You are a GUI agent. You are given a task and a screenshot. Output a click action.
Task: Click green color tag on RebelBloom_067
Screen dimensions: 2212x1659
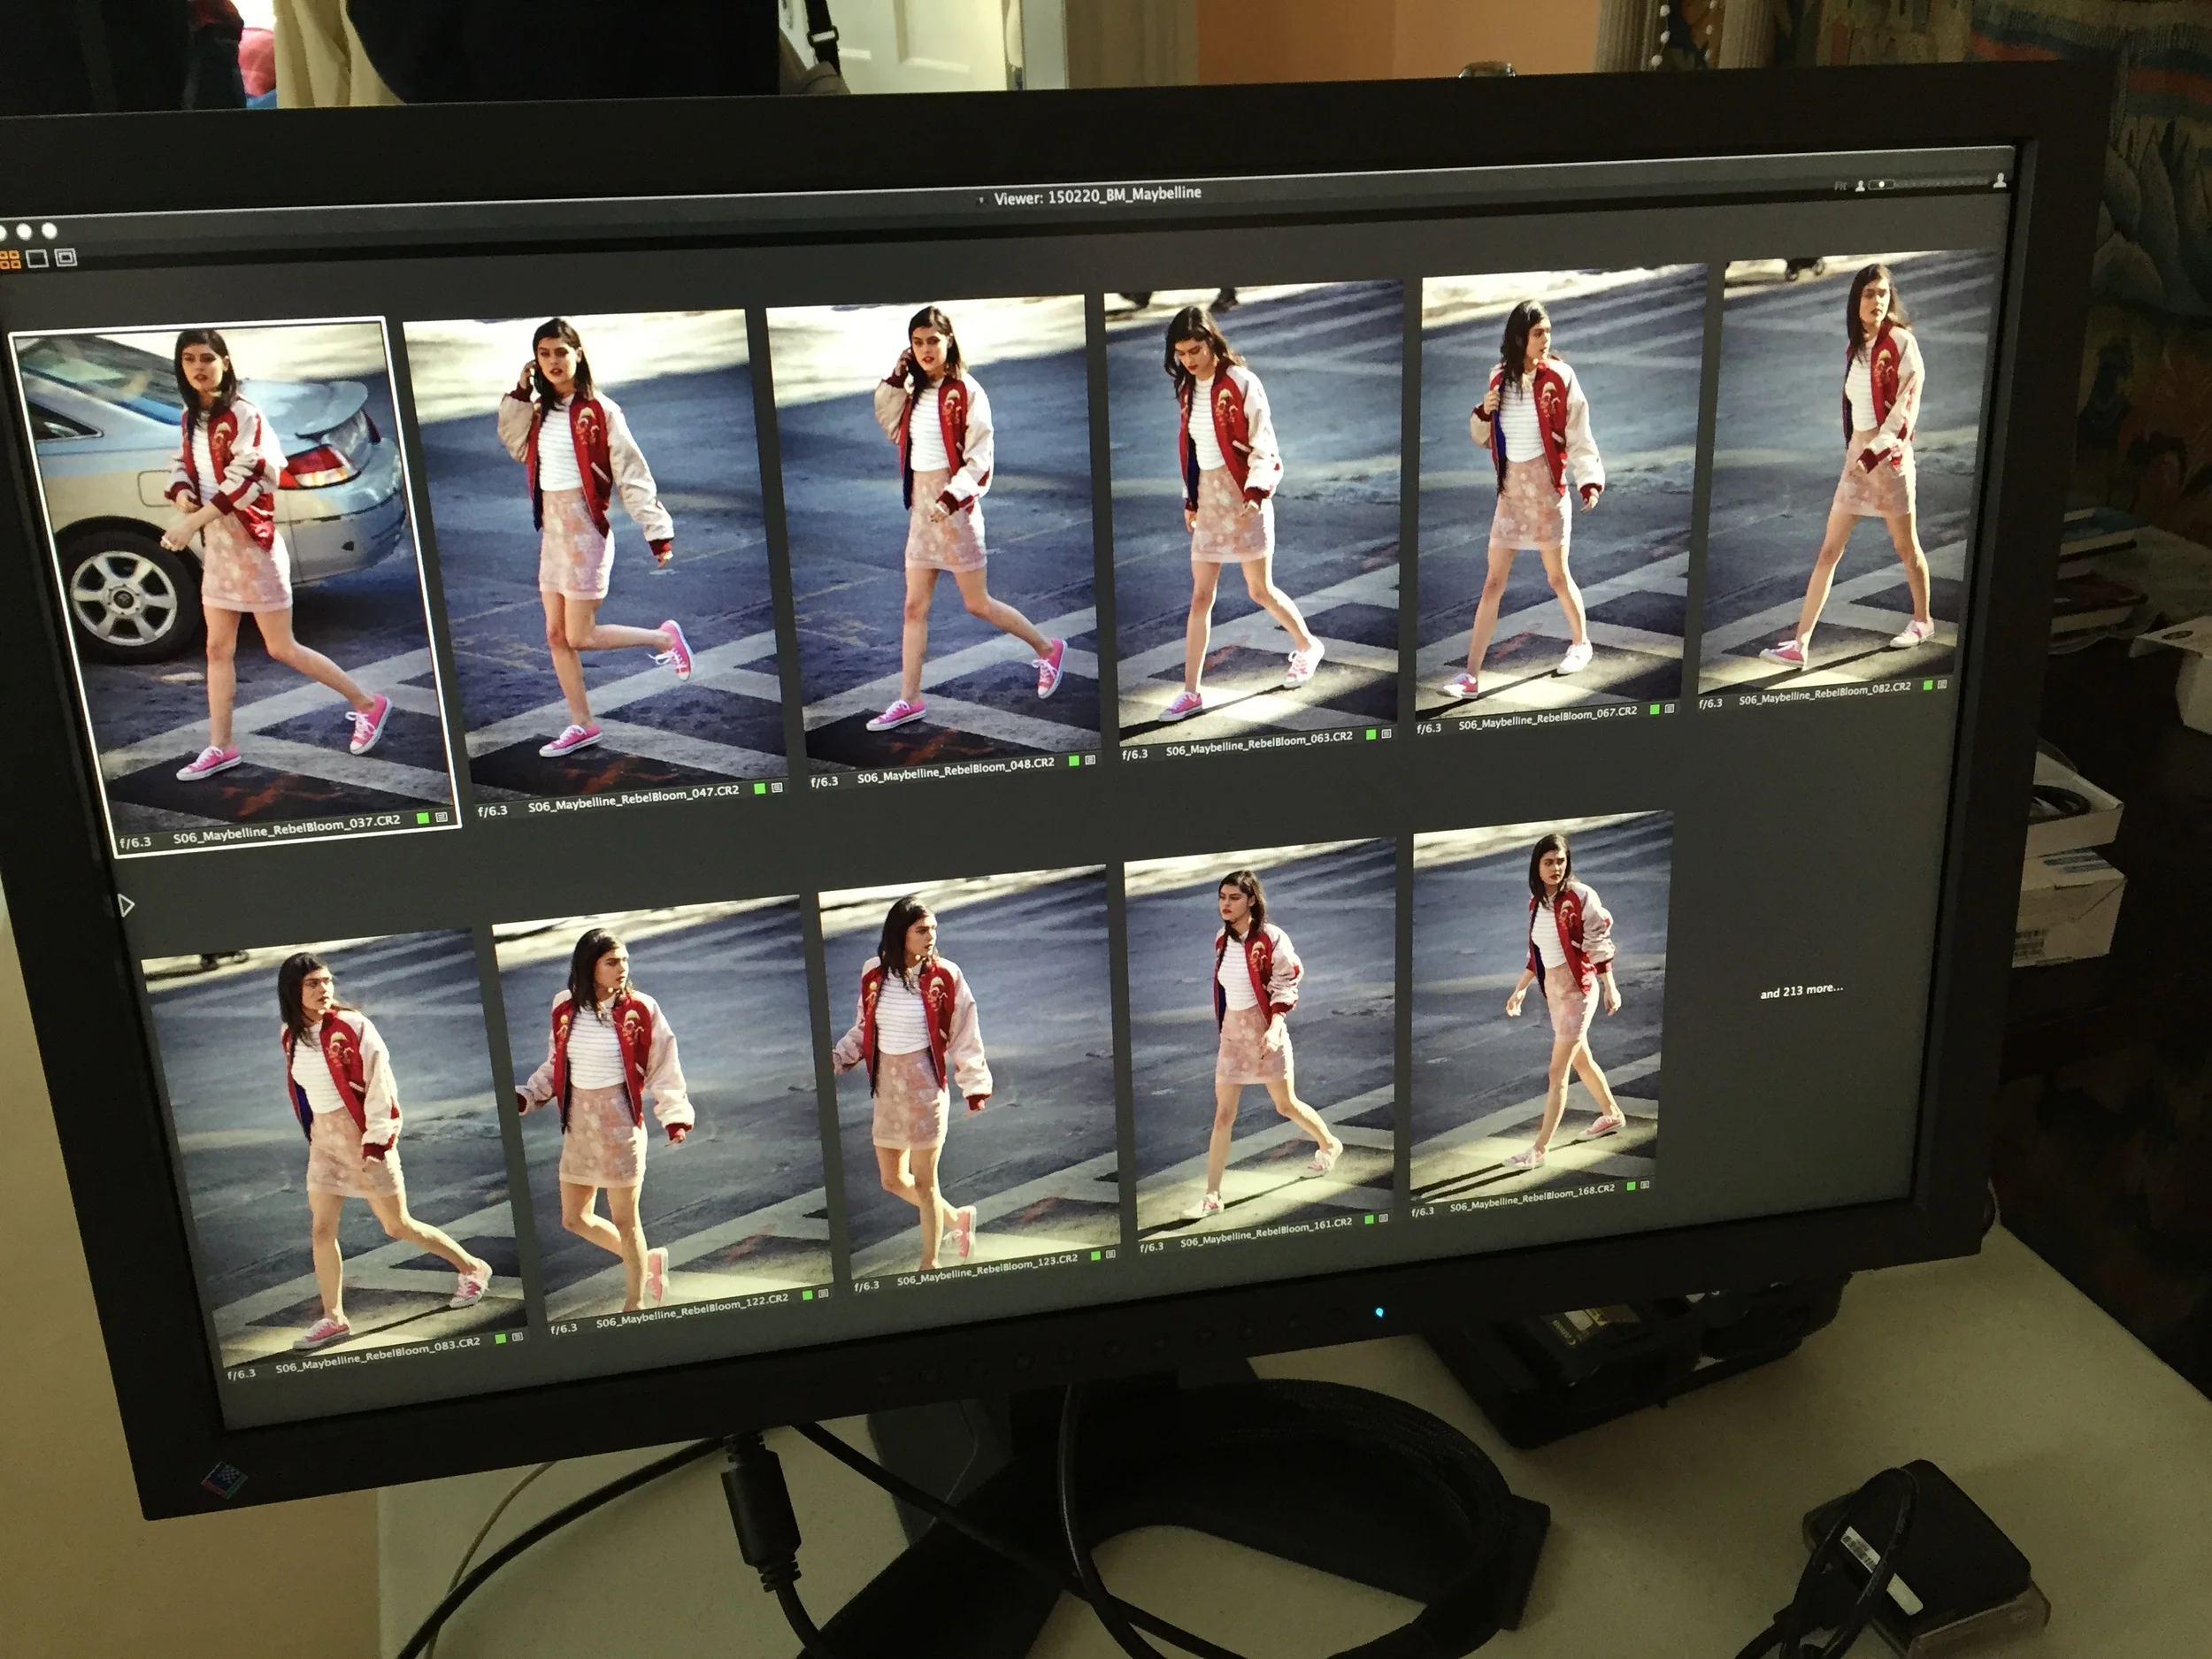point(1655,710)
